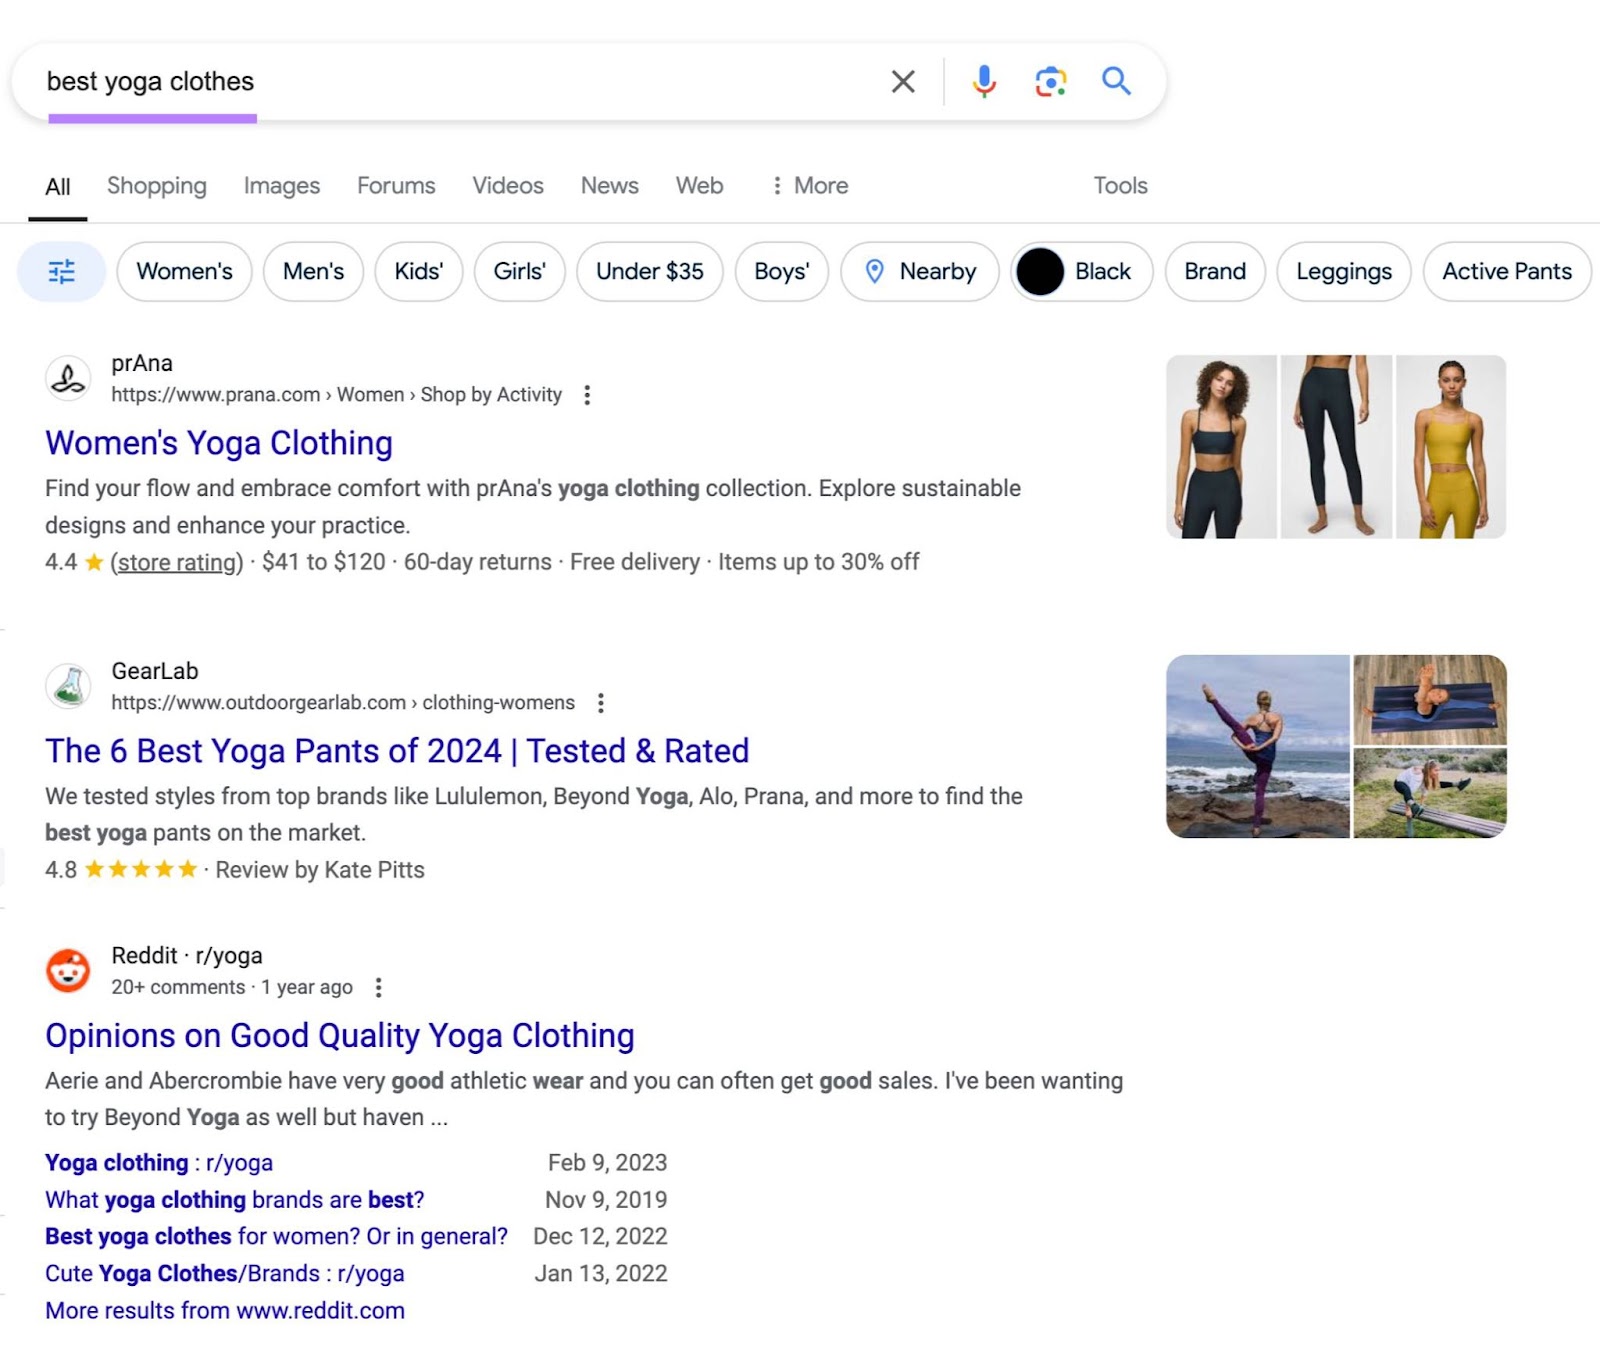Click the '20+ comments · 1 year ago' text
The image size is (1600, 1354).
pos(232,988)
